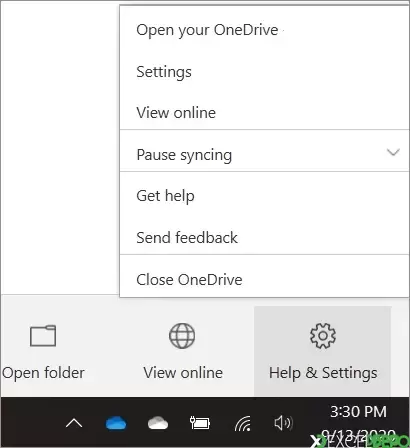Open the Wi-Fi network tray icon
The height and width of the screenshot is (448, 410).
[x=243, y=424]
